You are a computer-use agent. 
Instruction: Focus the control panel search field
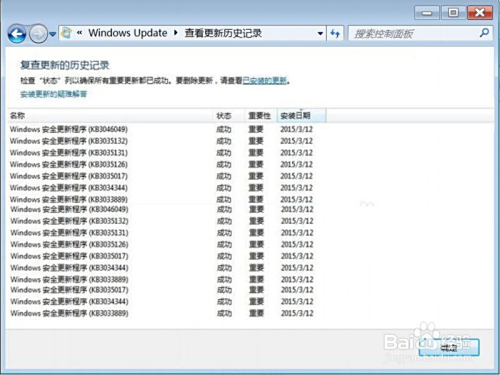click(x=415, y=33)
